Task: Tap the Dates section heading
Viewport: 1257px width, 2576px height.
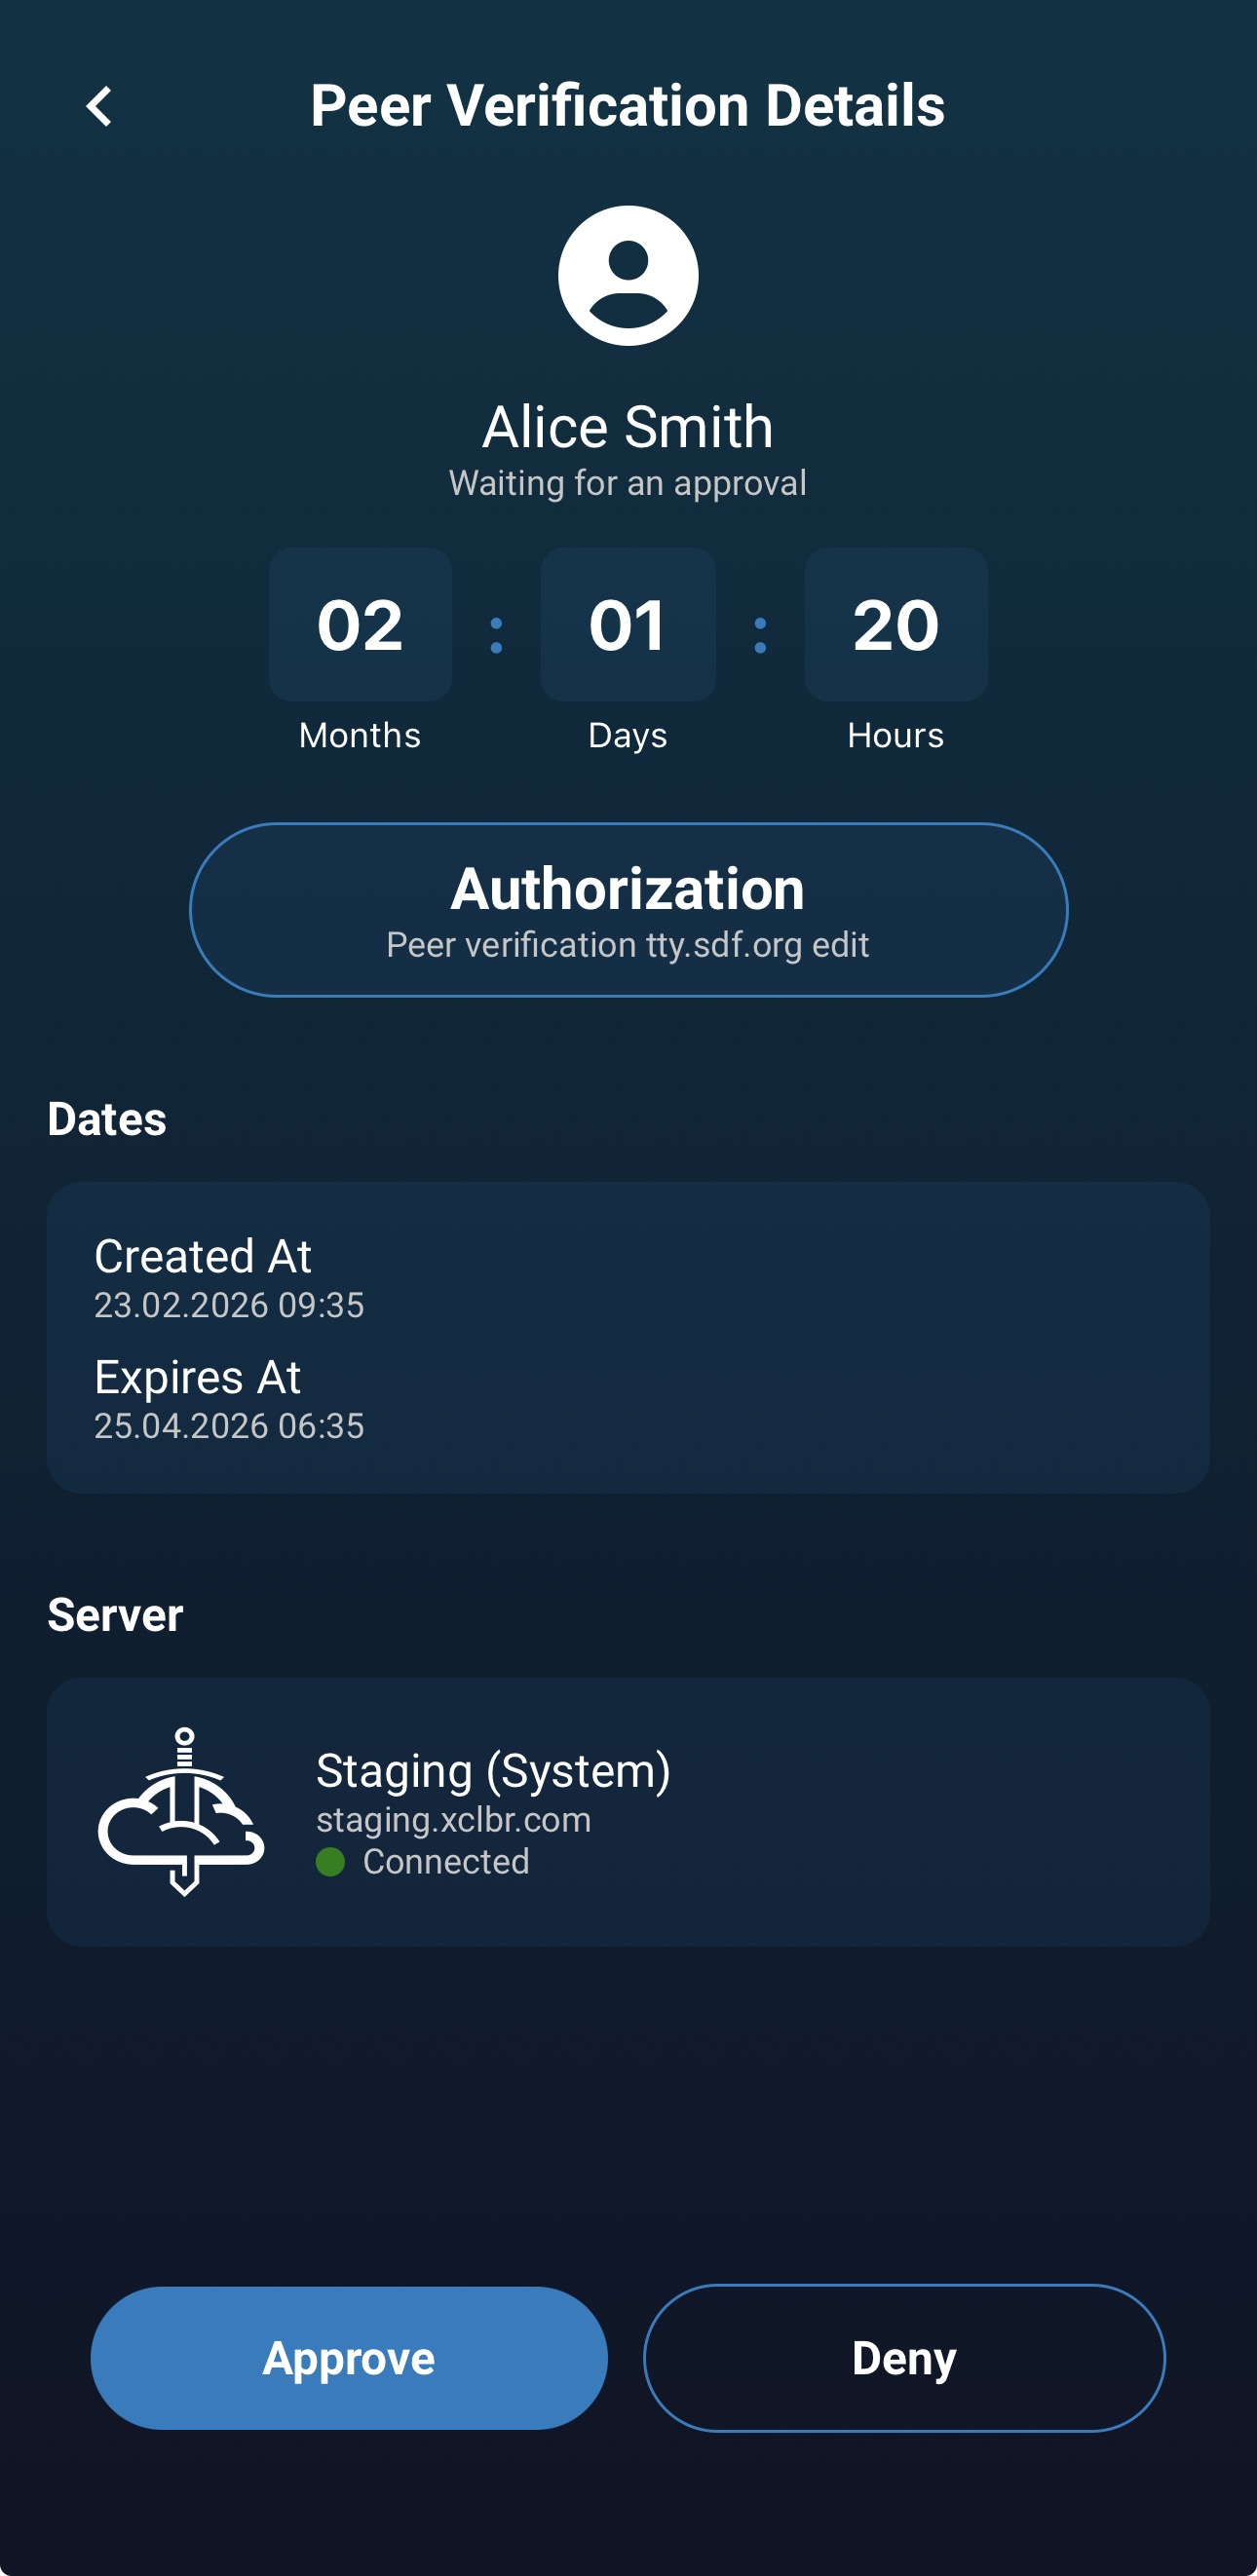Action: 107,1119
